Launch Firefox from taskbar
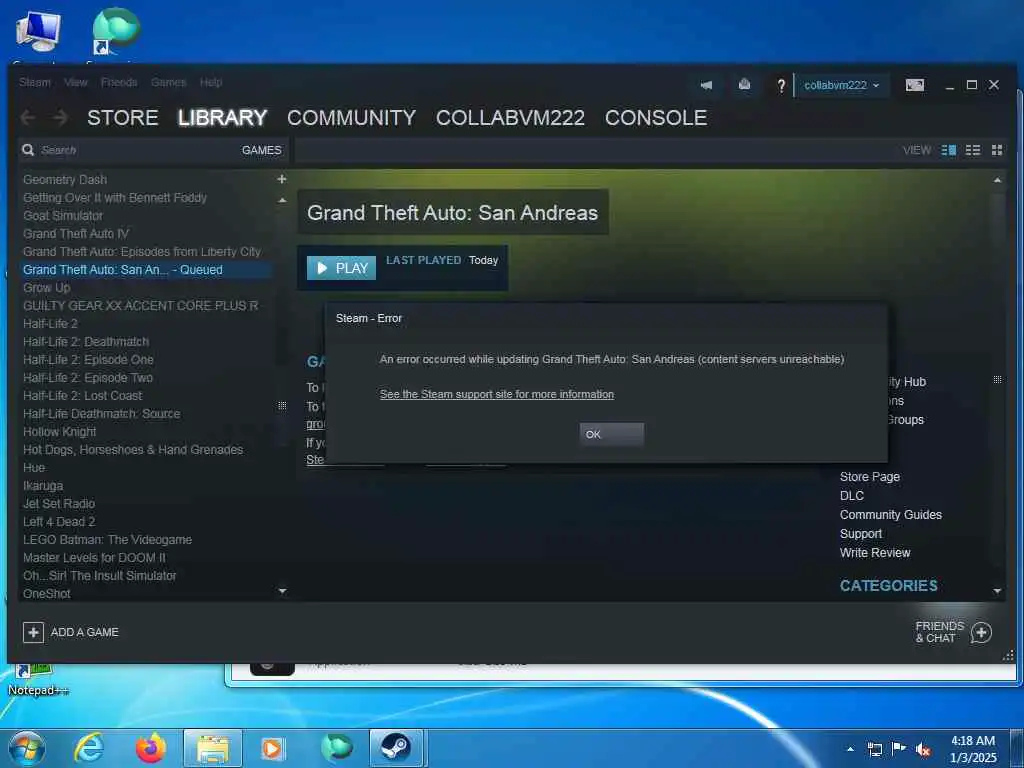Viewport: 1024px width, 768px height. (150, 748)
